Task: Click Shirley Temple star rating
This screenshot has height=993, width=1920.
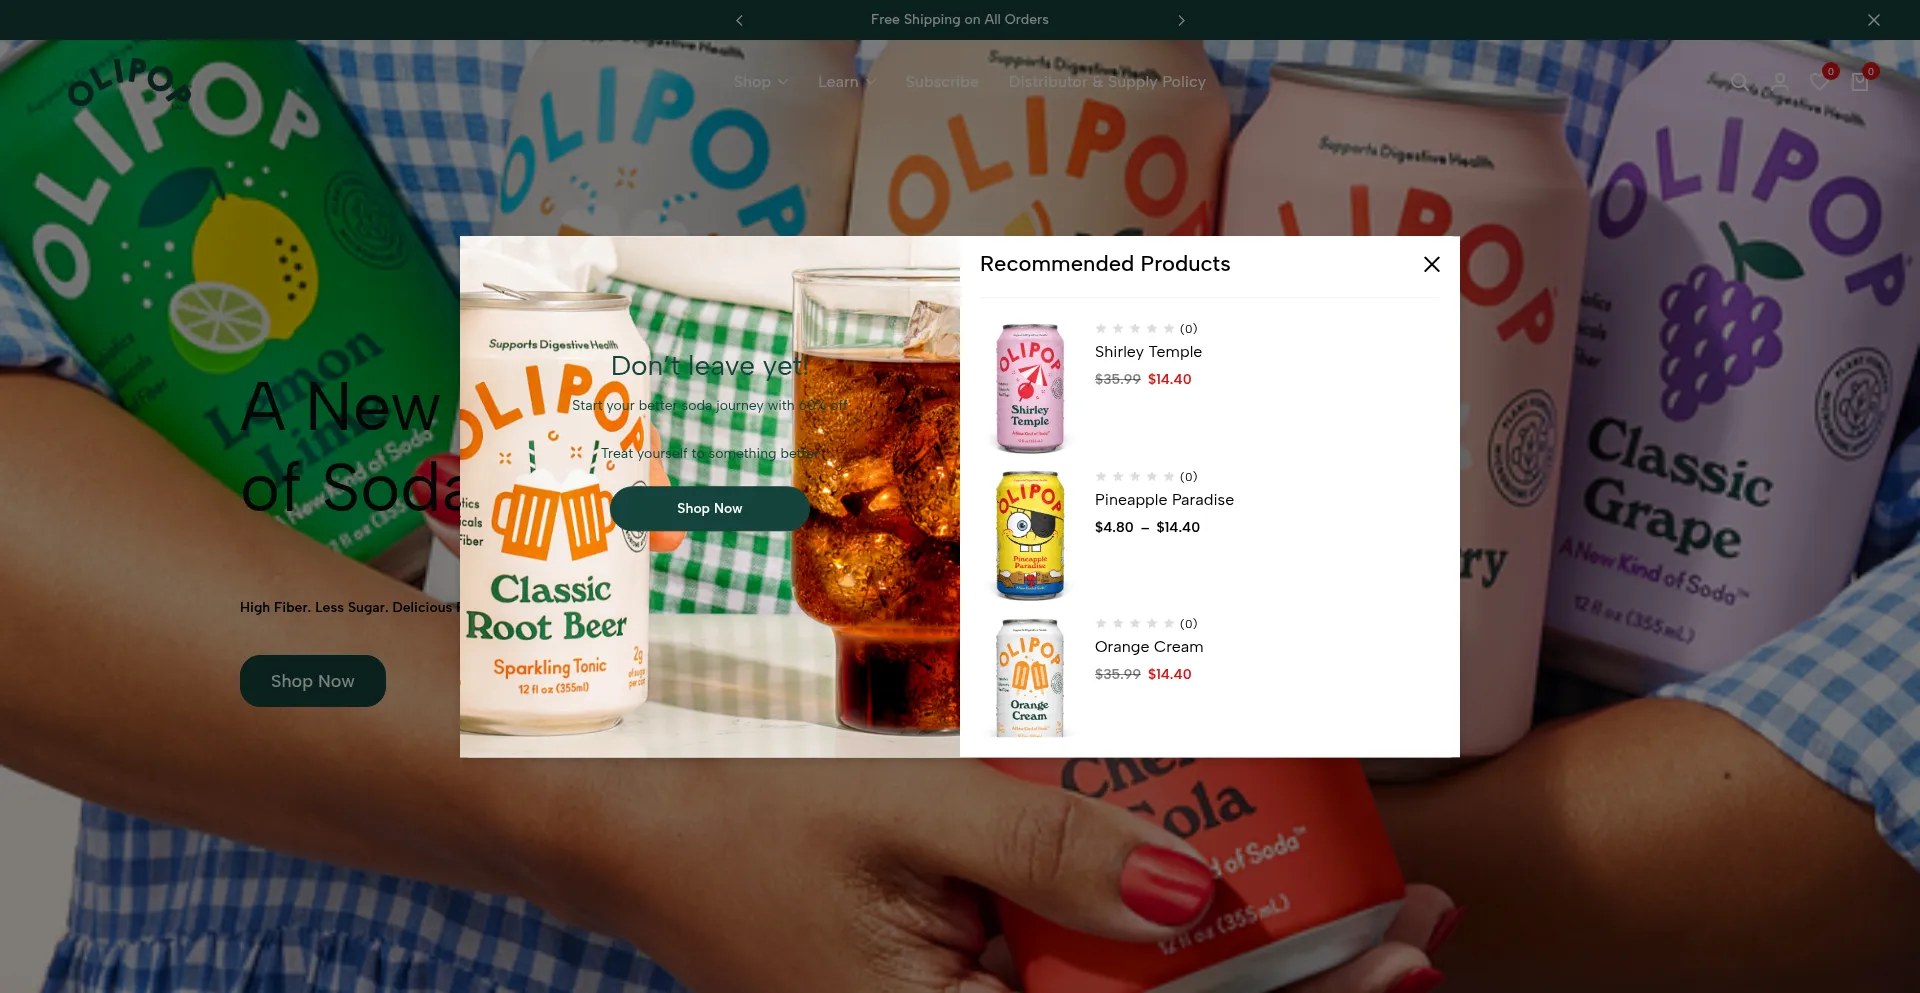Action: tap(1135, 329)
